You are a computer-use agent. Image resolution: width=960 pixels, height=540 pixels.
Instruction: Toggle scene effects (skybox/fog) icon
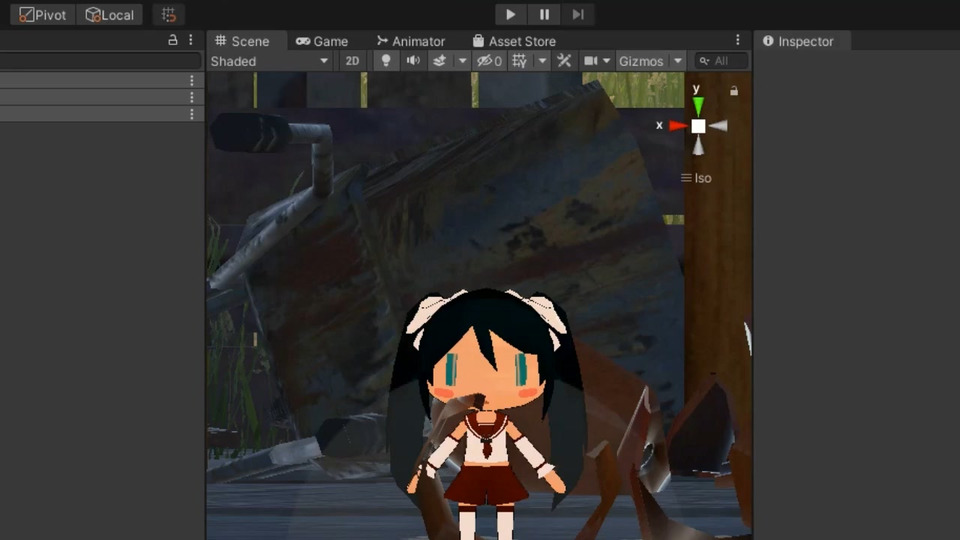[440, 61]
